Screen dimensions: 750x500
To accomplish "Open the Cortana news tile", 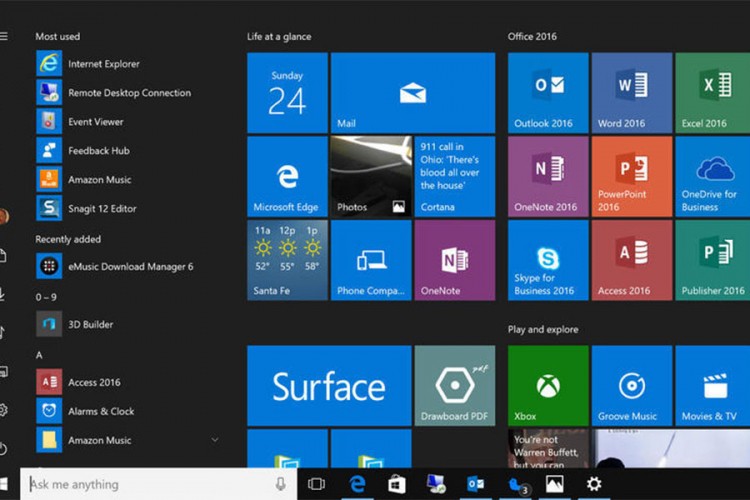I will (455, 177).
